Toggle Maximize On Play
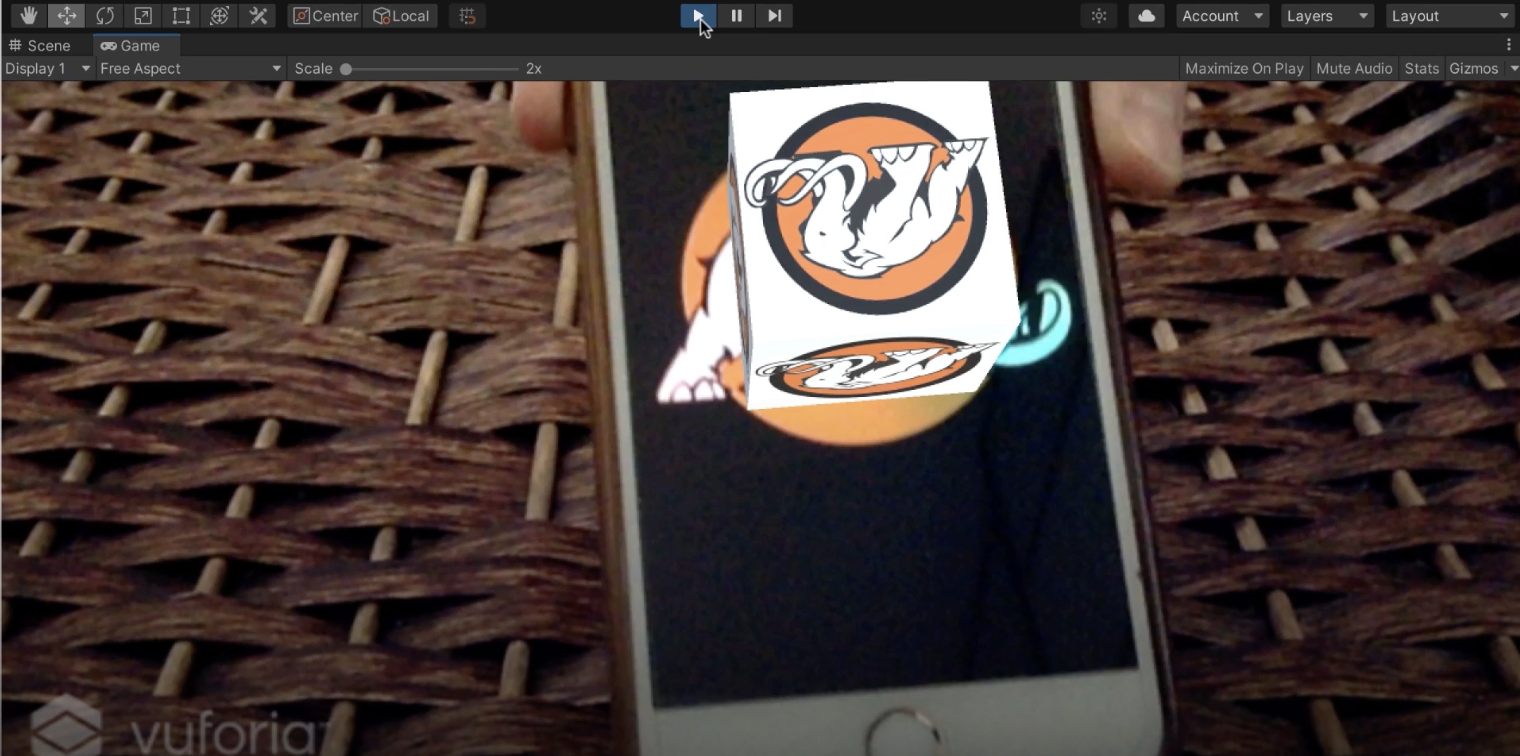This screenshot has height=756, width=1520. (x=1244, y=68)
